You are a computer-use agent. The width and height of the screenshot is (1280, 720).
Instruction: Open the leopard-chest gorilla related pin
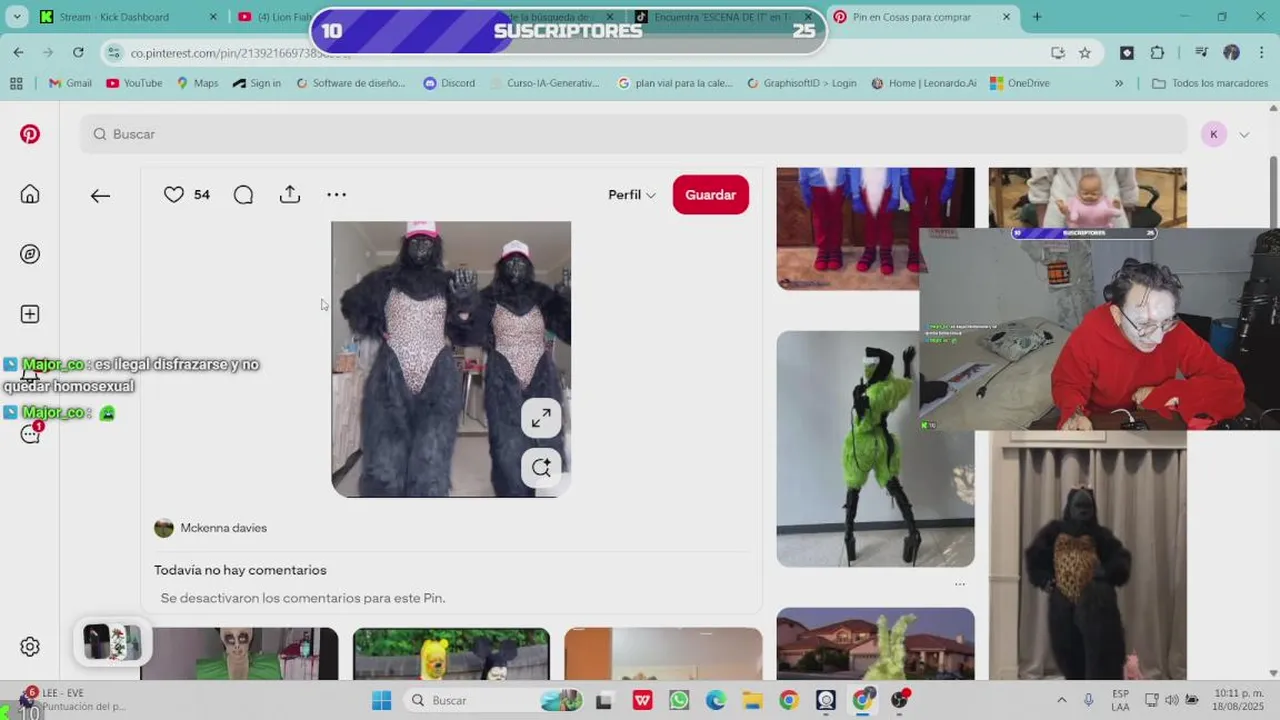click(1088, 555)
